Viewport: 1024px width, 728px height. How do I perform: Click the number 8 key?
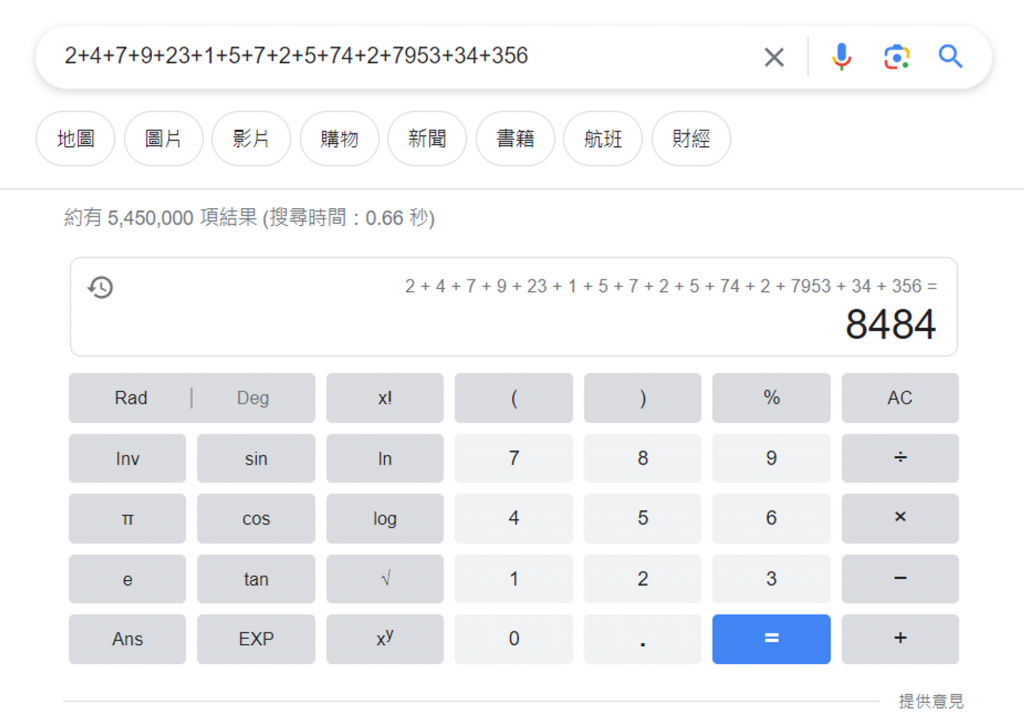click(x=643, y=458)
